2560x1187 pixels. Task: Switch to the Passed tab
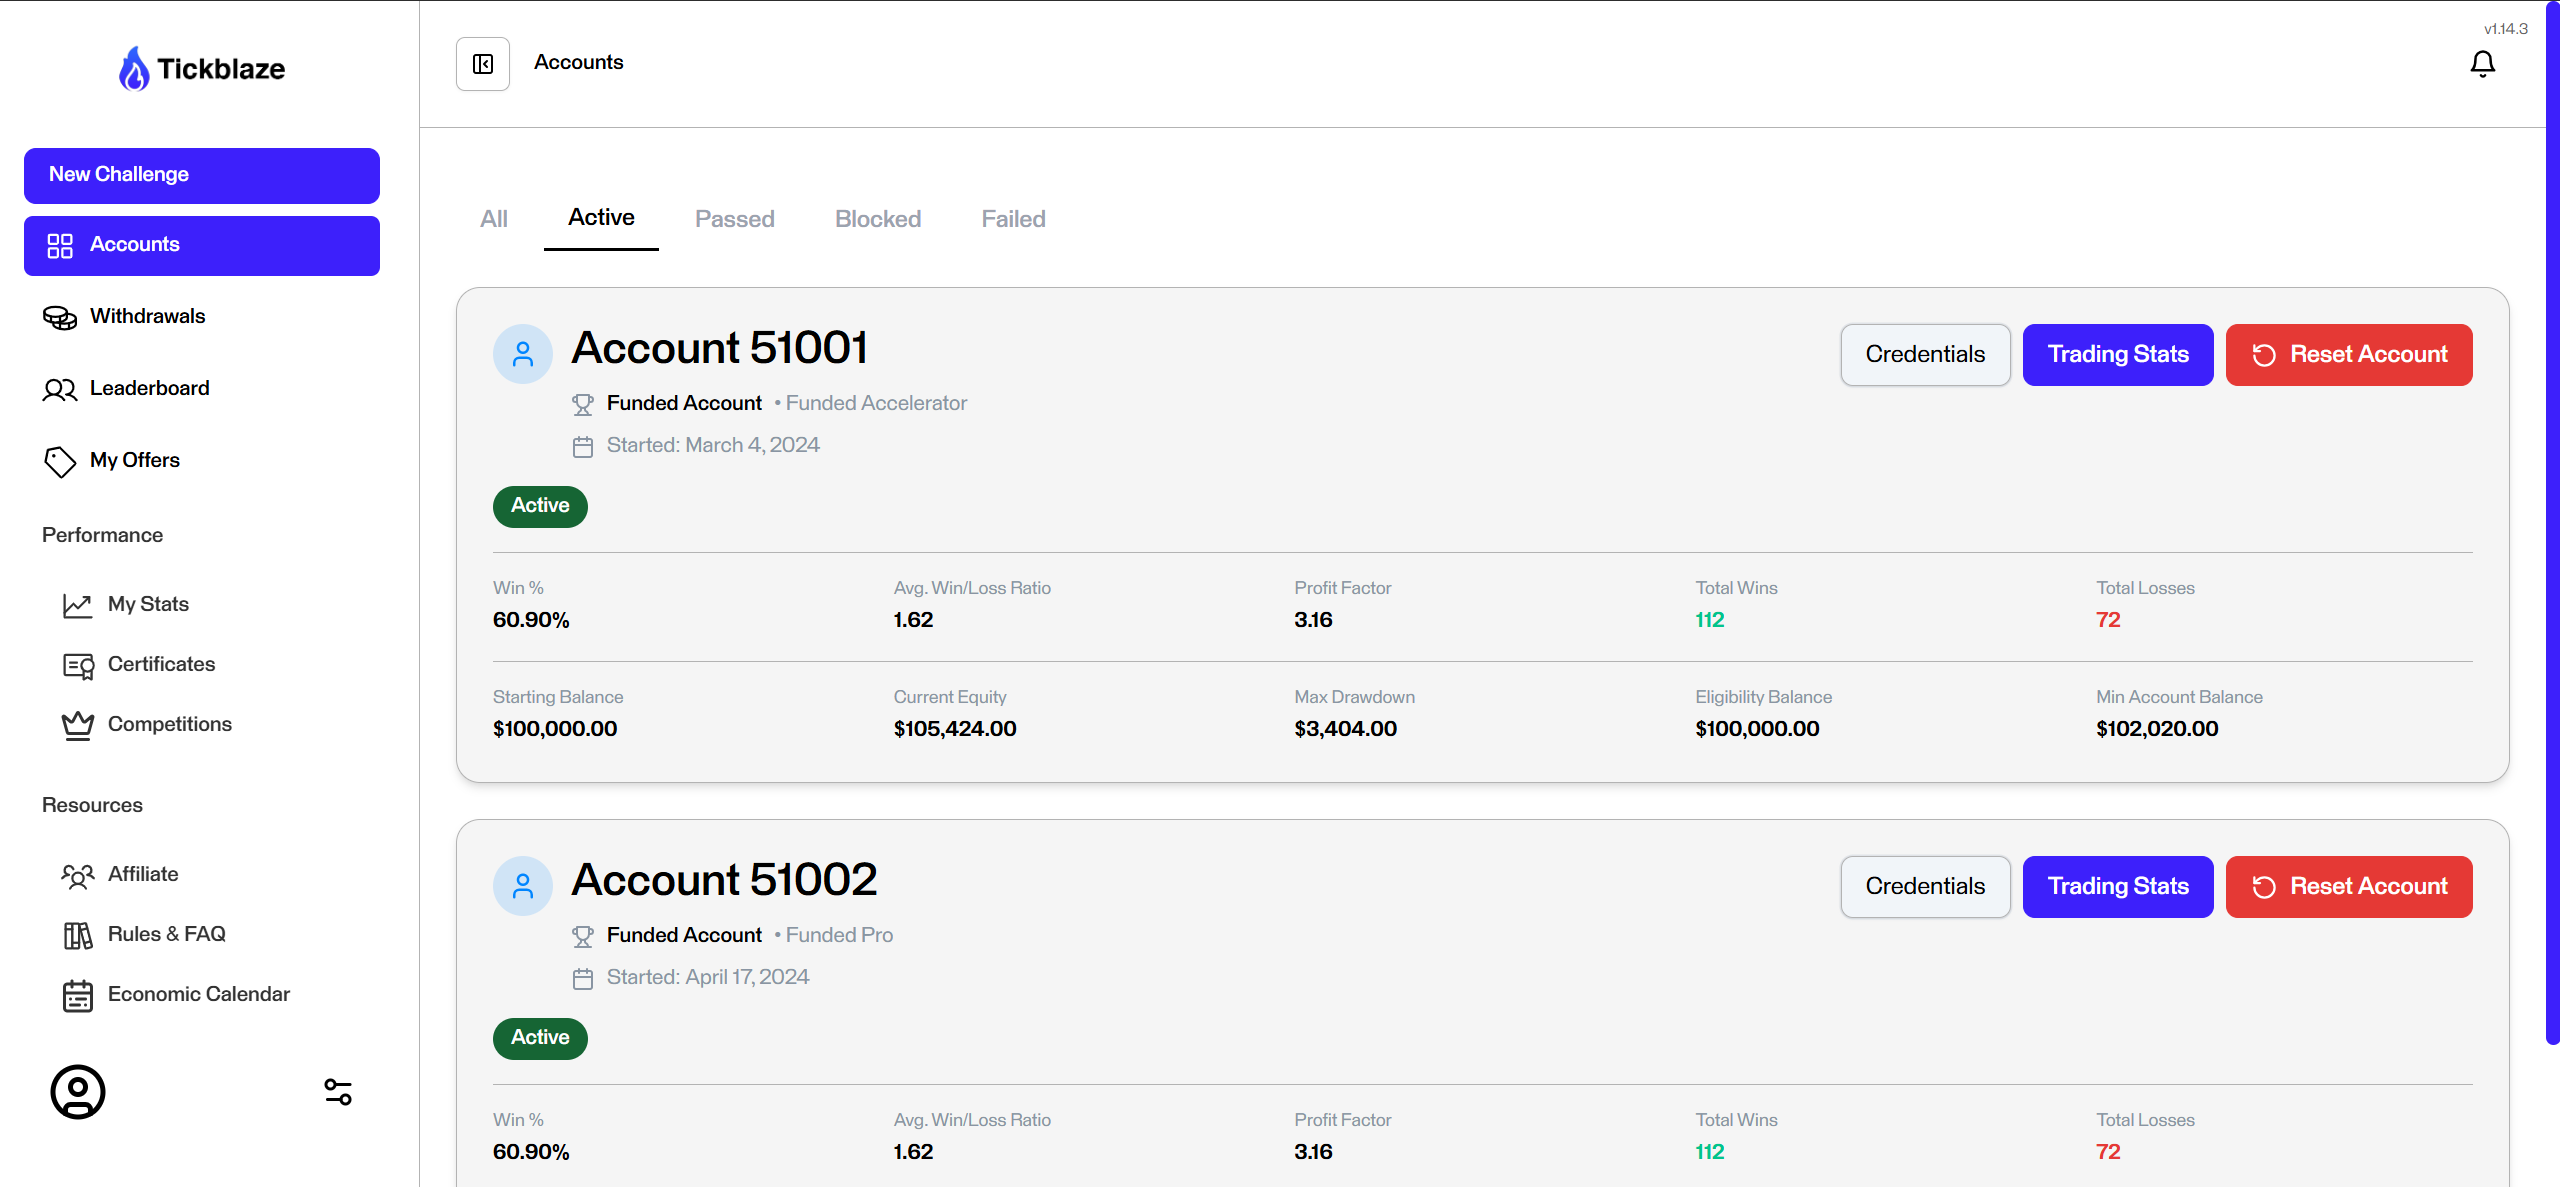click(x=734, y=219)
